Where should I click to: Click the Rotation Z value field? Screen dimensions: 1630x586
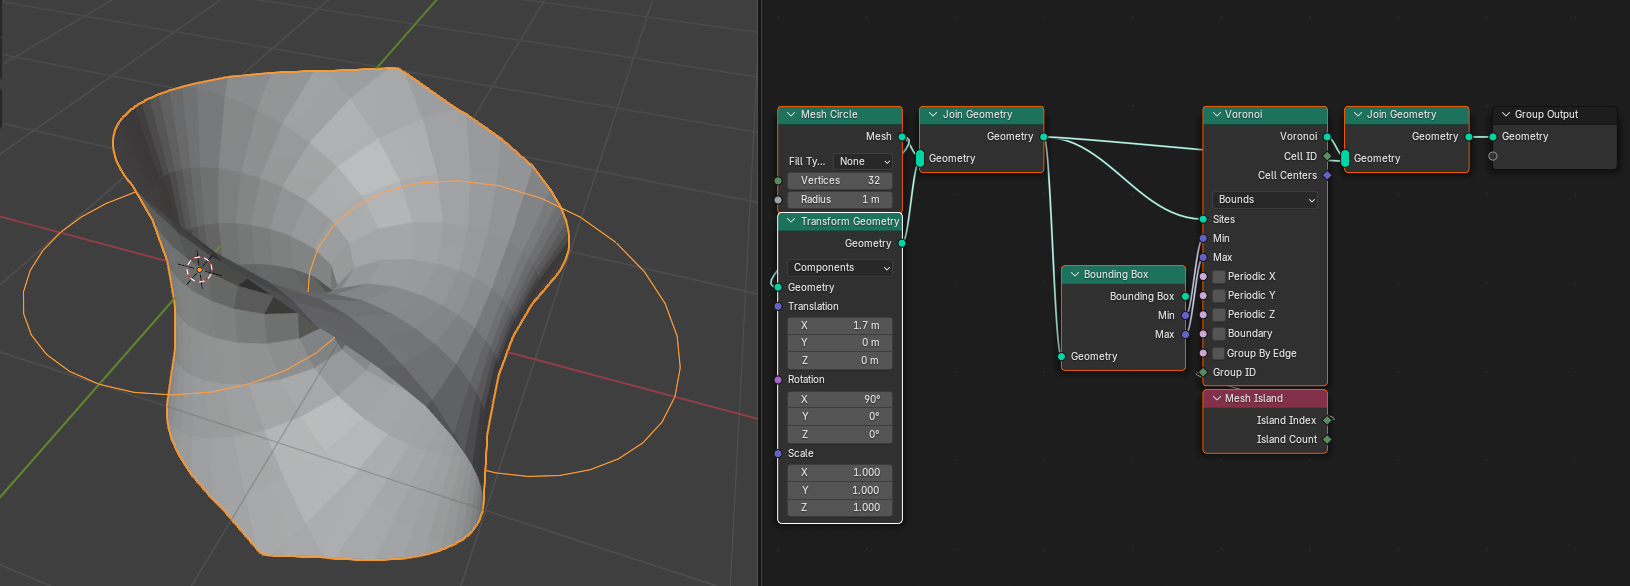click(840, 435)
